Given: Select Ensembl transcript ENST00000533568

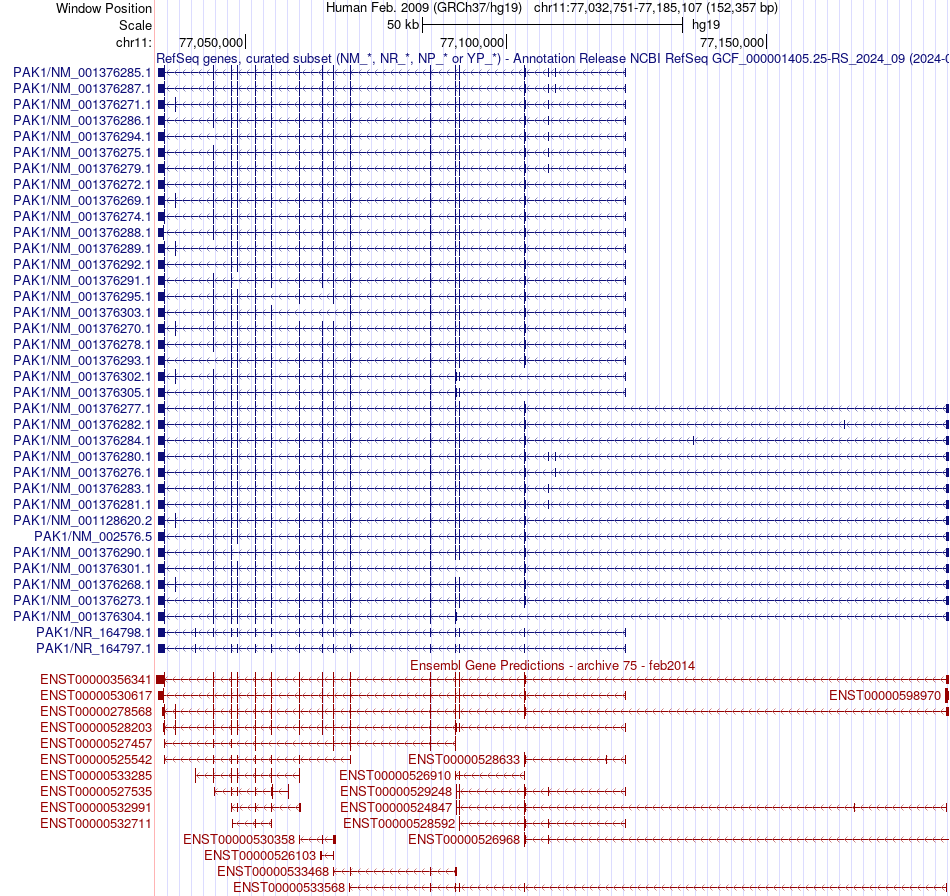Looking at the screenshot, I should pyautogui.click(x=289, y=888).
